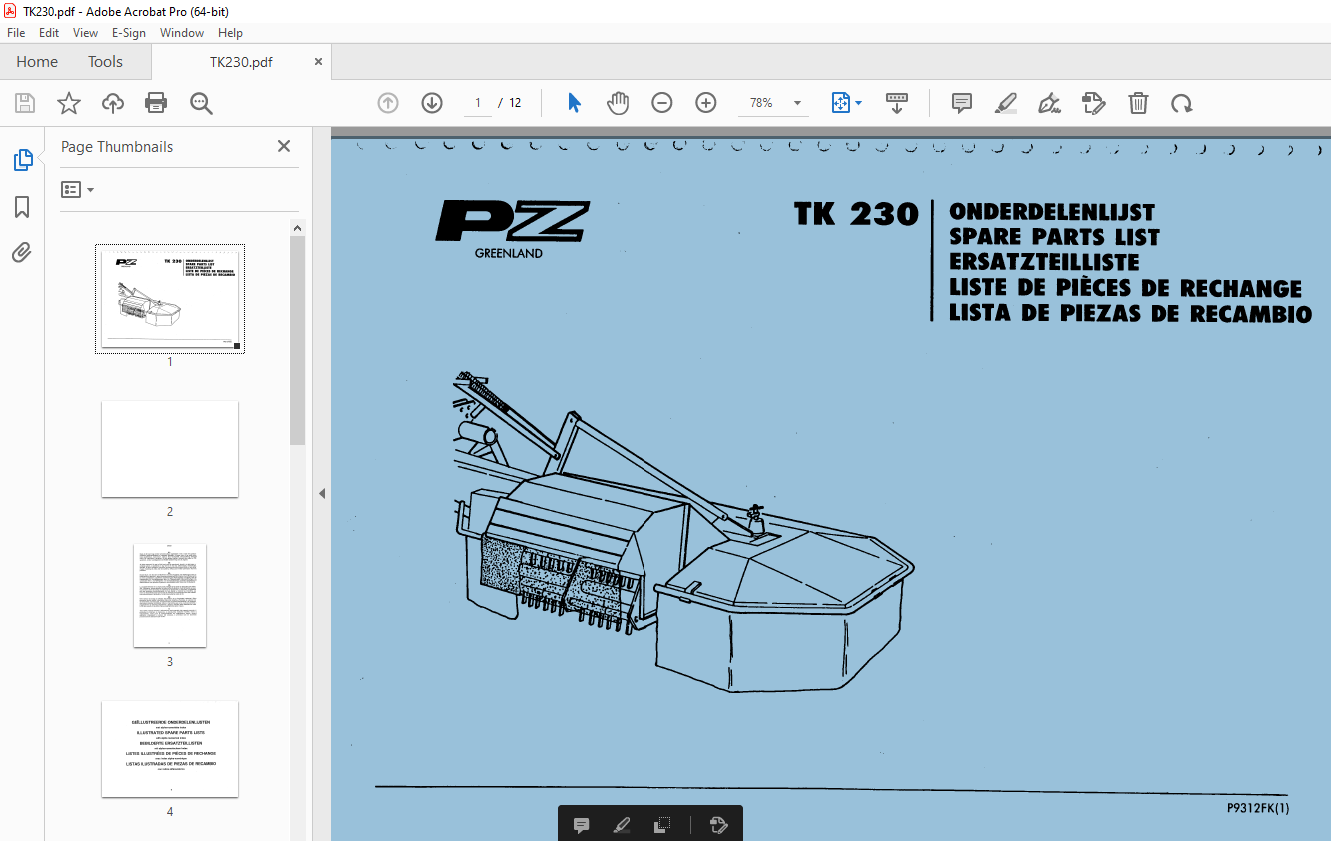Image resolution: width=1331 pixels, height=841 pixels.
Task: Add a comment from the floating toolbar
Action: (581, 825)
